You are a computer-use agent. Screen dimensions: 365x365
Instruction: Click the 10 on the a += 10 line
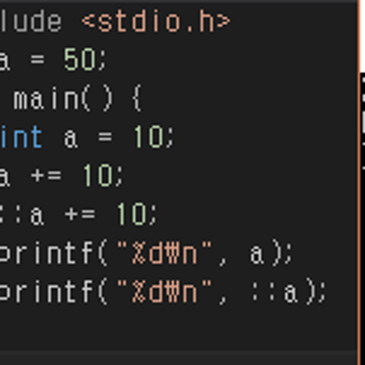pyautogui.click(x=97, y=176)
